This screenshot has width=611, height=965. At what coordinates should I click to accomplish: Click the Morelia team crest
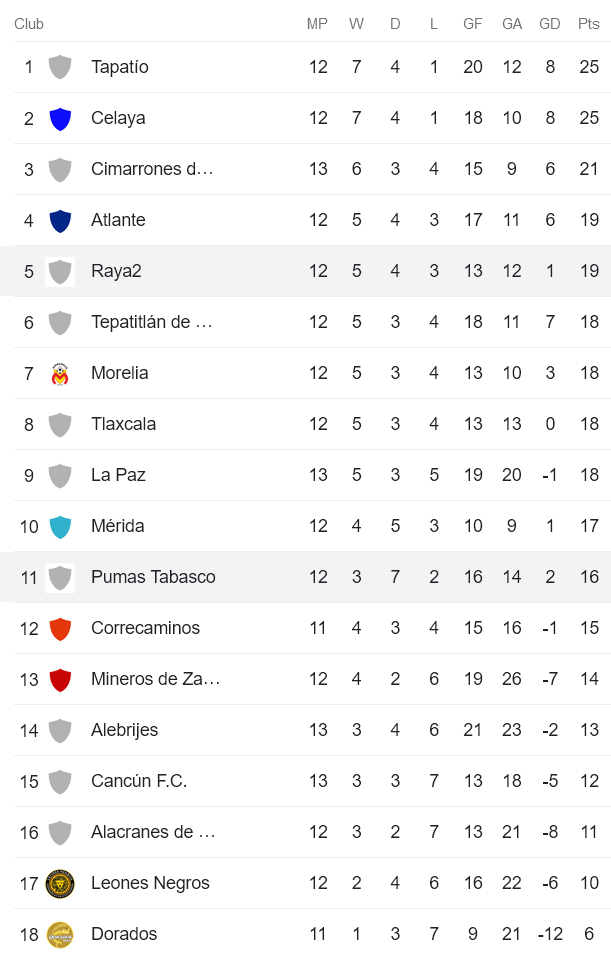point(60,373)
